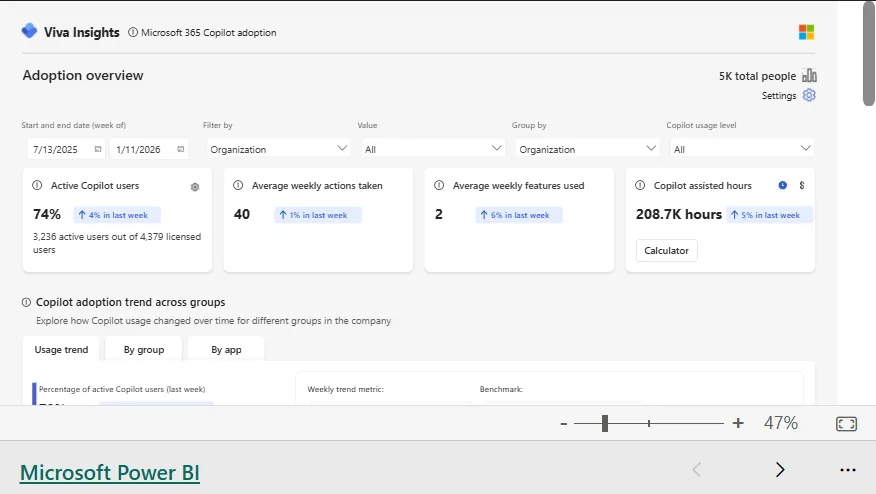Click the Benchmark label
This screenshot has width=876, height=494.
point(501,389)
